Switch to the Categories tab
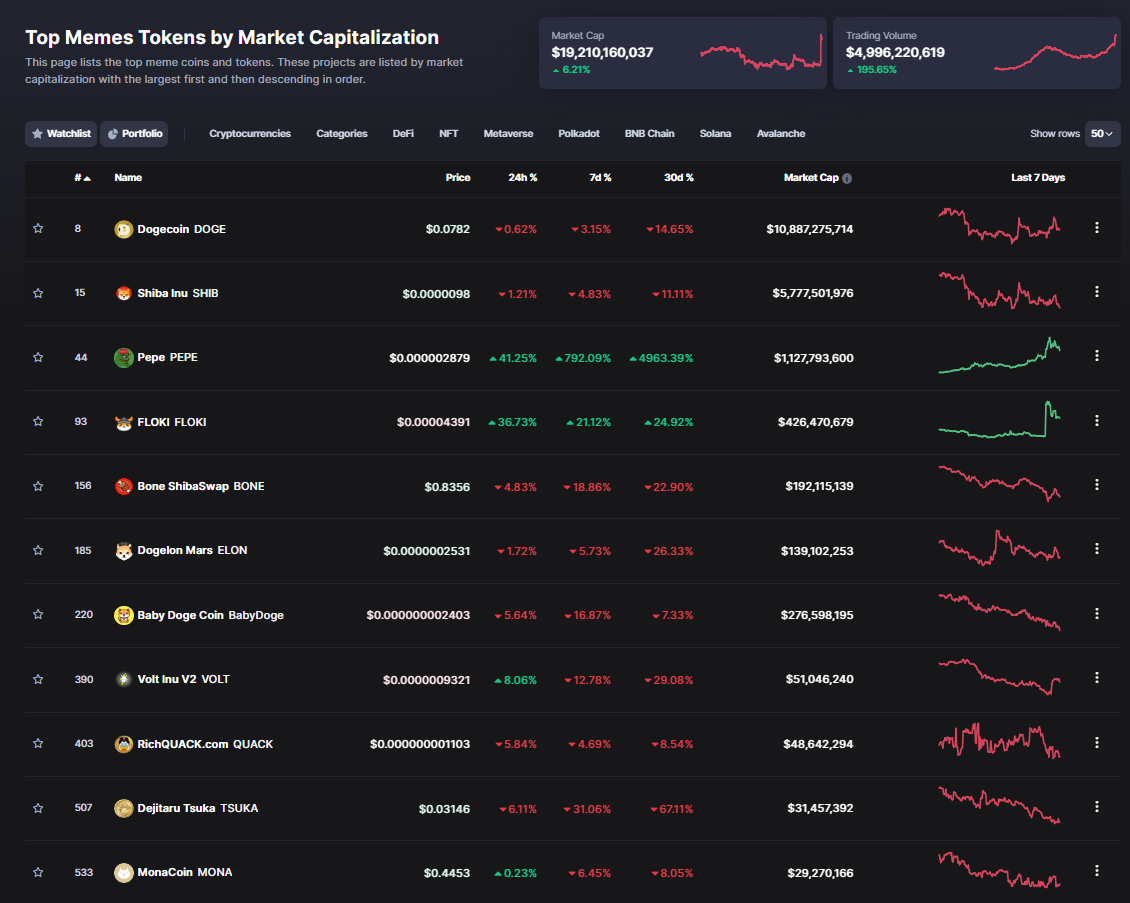 click(x=342, y=134)
